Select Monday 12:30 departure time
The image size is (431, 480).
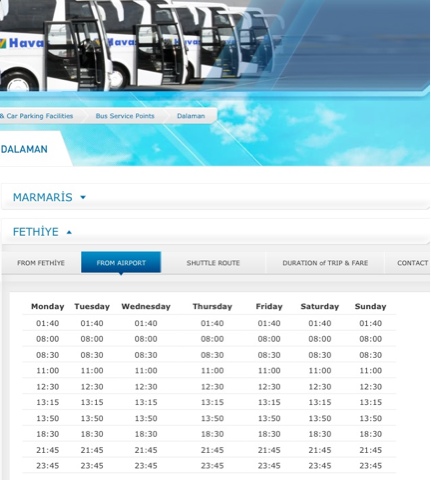point(48,387)
